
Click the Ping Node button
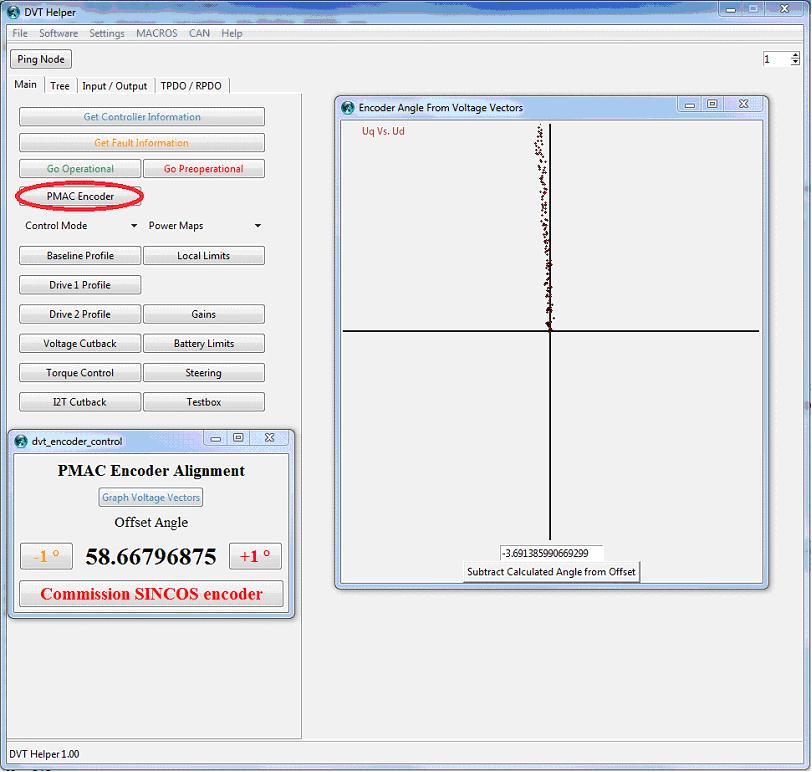(x=41, y=59)
